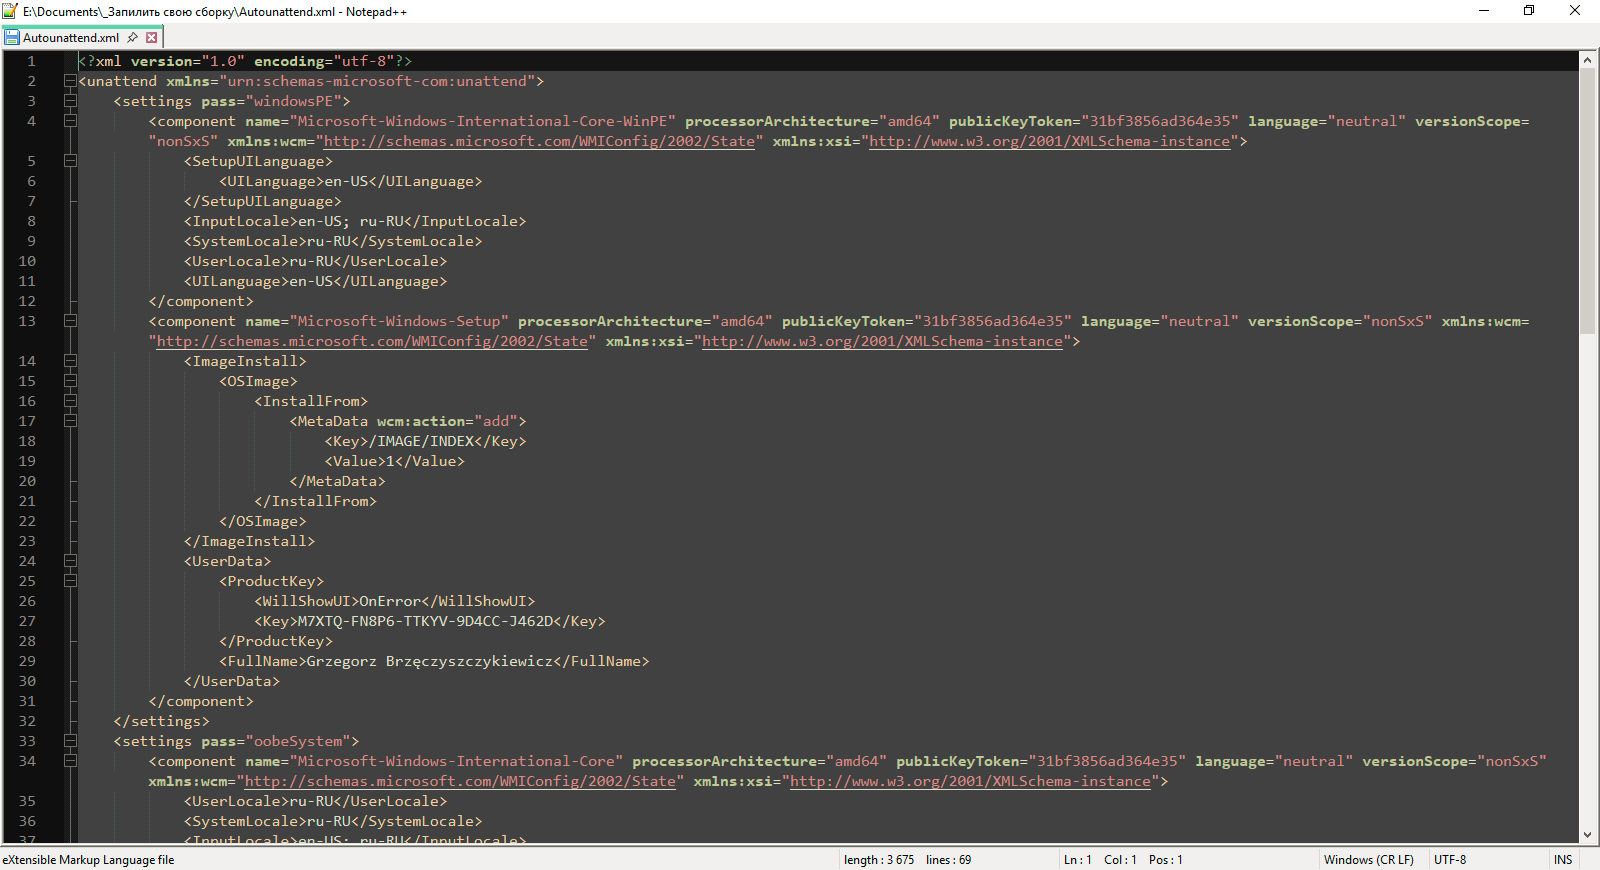This screenshot has width=1600, height=870.
Task: Click the blue save-state icon on Autounattend.xml tab
Action: pyautogui.click(x=12, y=37)
